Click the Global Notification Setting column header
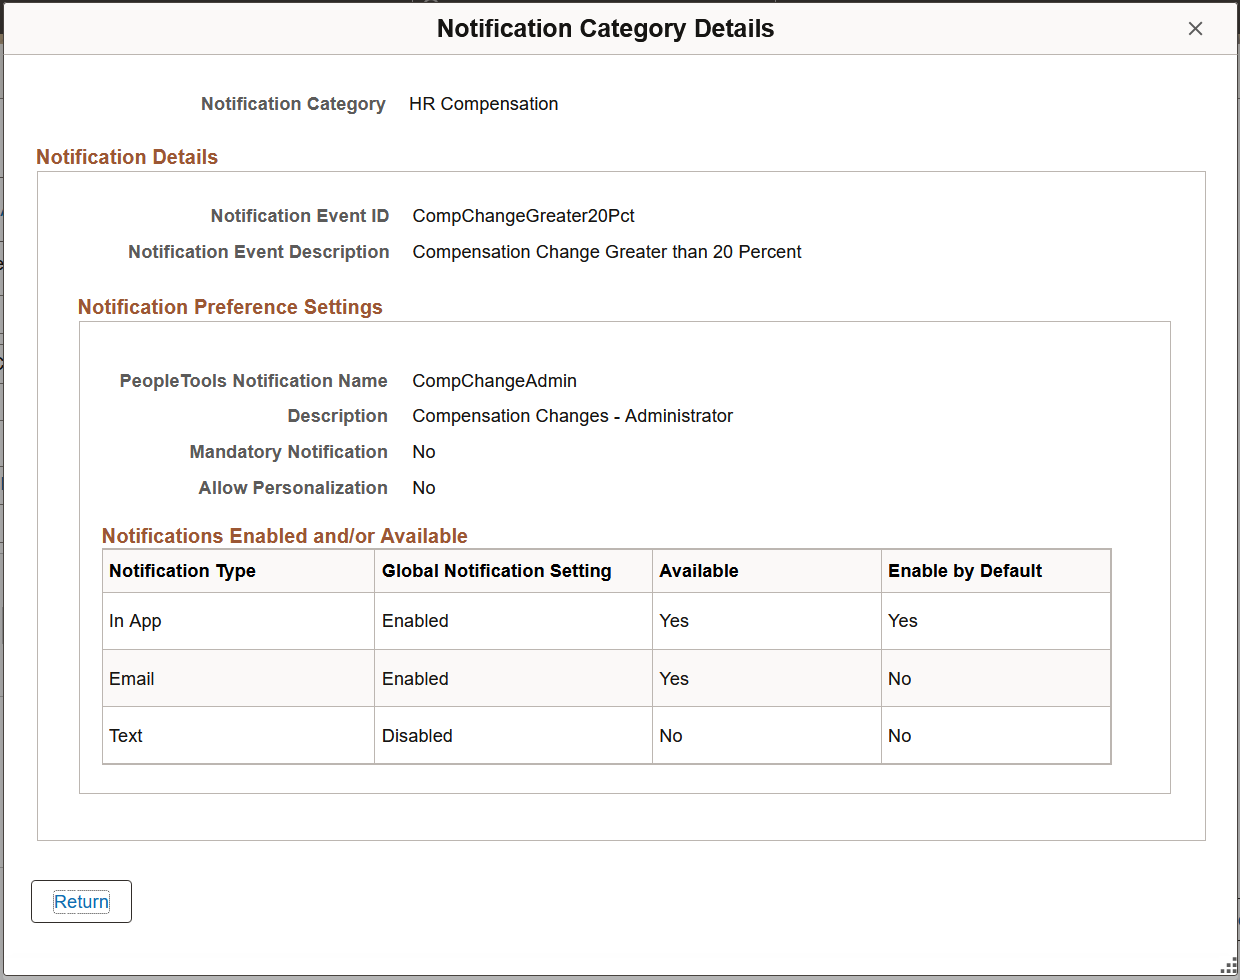The image size is (1240, 980). tap(513, 571)
